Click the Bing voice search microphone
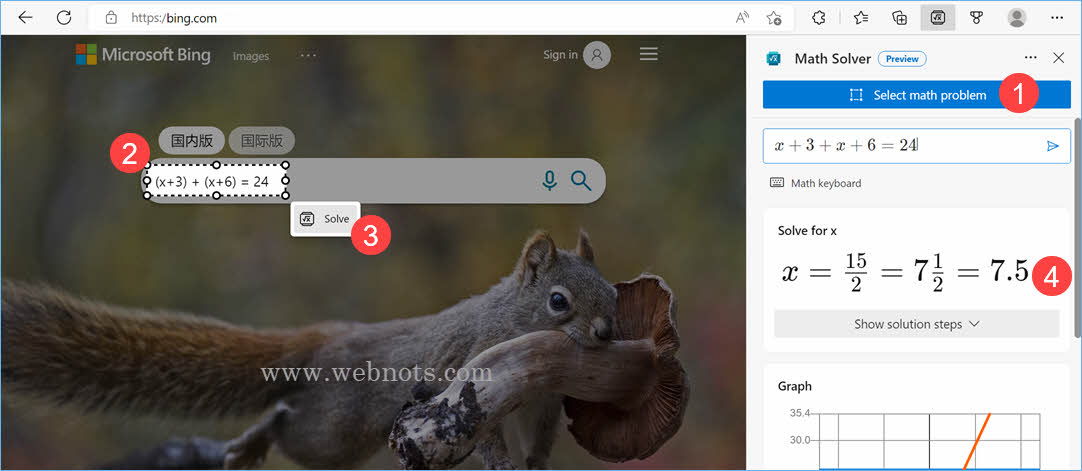This screenshot has height=471, width=1082. point(549,181)
